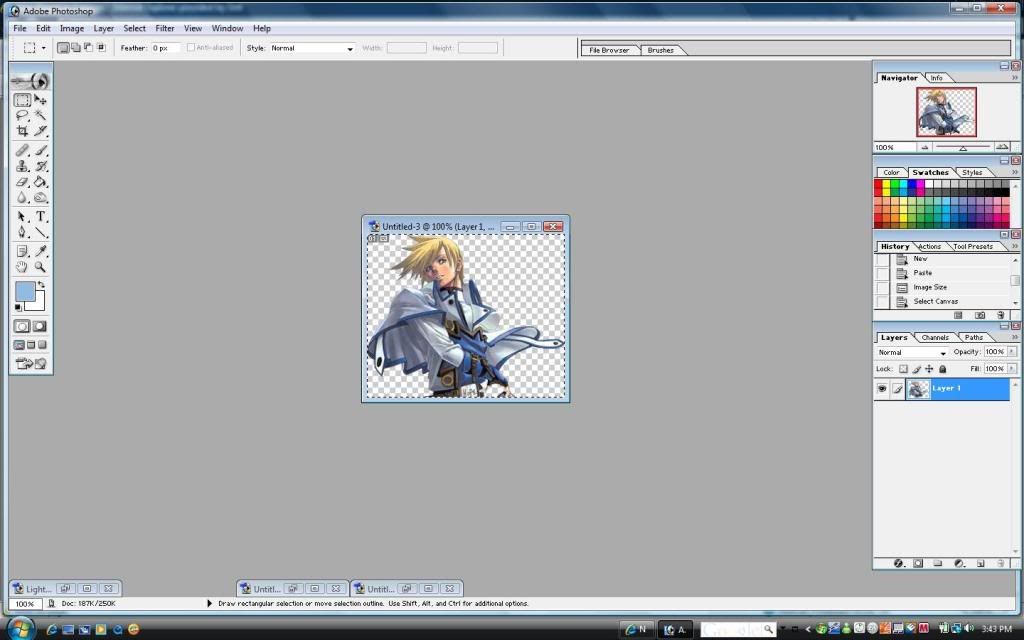This screenshot has width=1024, height=640.
Task: Toggle lock image pixels
Action: (x=916, y=369)
